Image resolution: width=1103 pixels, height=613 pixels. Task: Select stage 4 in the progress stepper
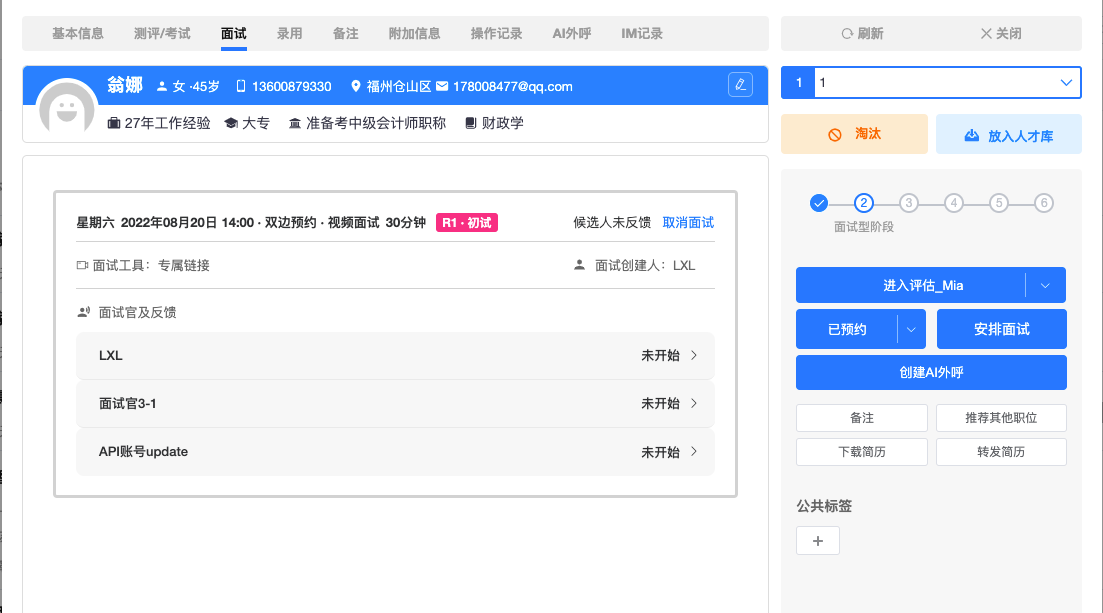click(953, 203)
